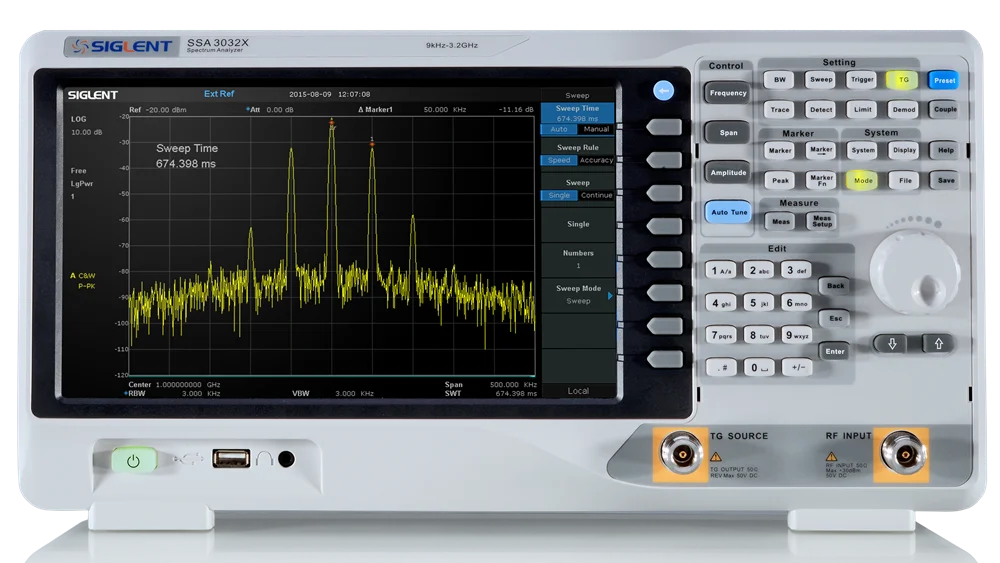Click the Ext Ref status text
Image resolution: width=1000 pixels, height=563 pixels.
pyautogui.click(x=219, y=94)
